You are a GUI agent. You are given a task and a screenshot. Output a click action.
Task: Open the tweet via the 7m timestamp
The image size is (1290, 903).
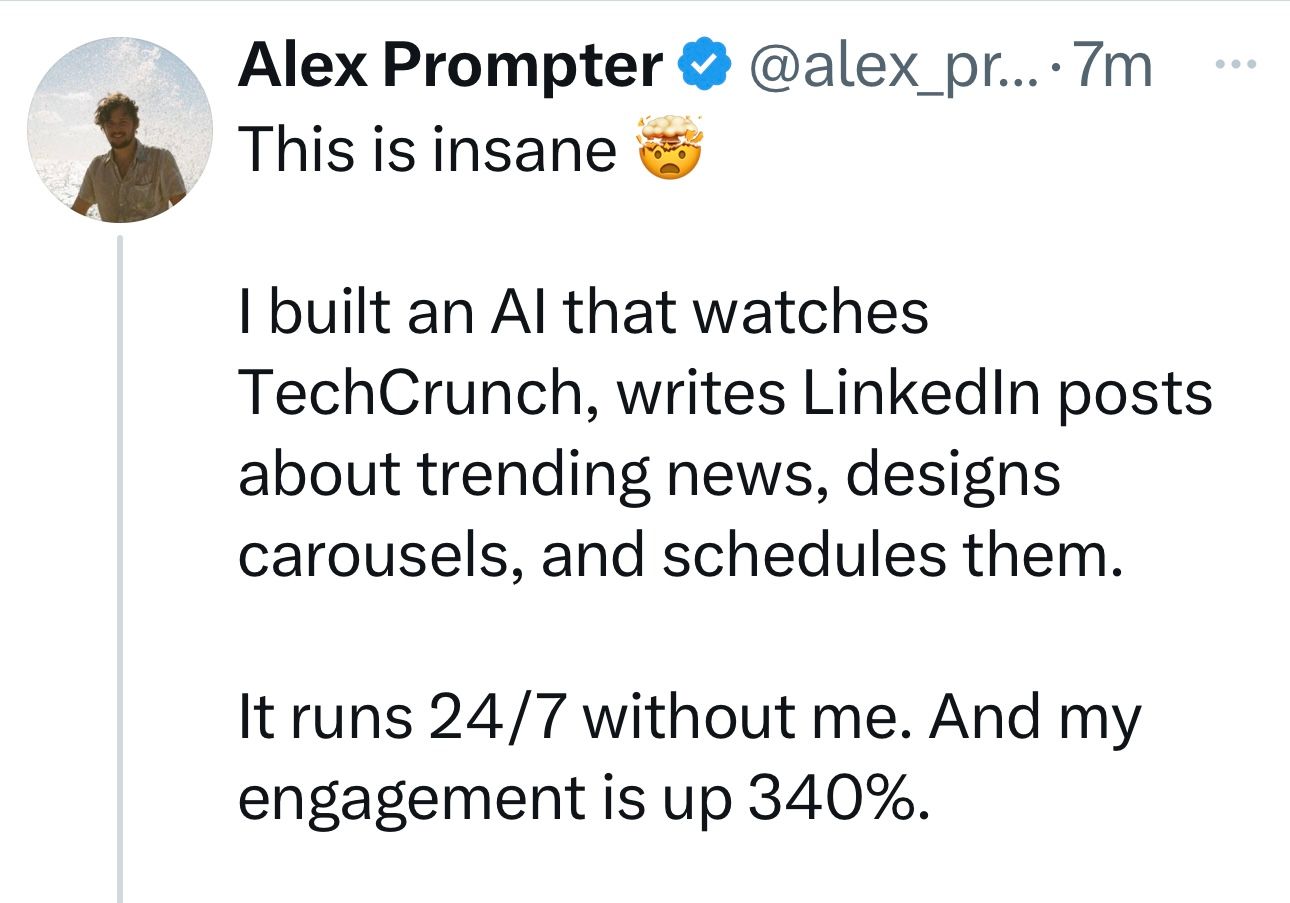(x=1114, y=67)
